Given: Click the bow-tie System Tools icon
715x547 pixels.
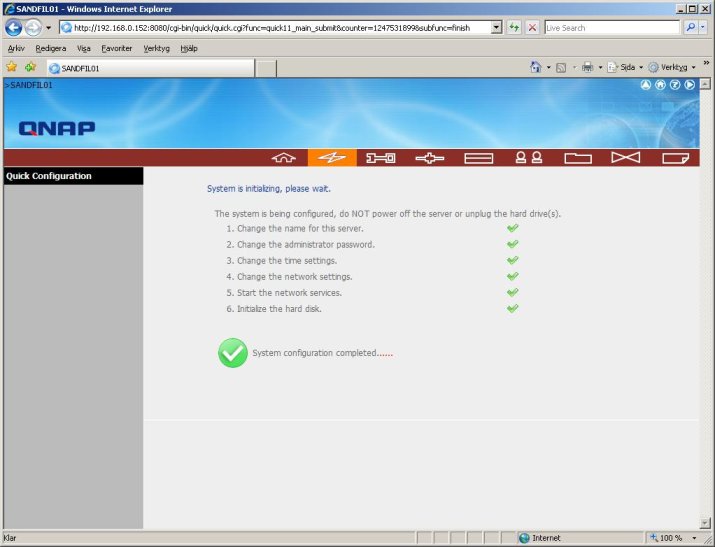Looking at the screenshot, I should pyautogui.click(x=625, y=158).
